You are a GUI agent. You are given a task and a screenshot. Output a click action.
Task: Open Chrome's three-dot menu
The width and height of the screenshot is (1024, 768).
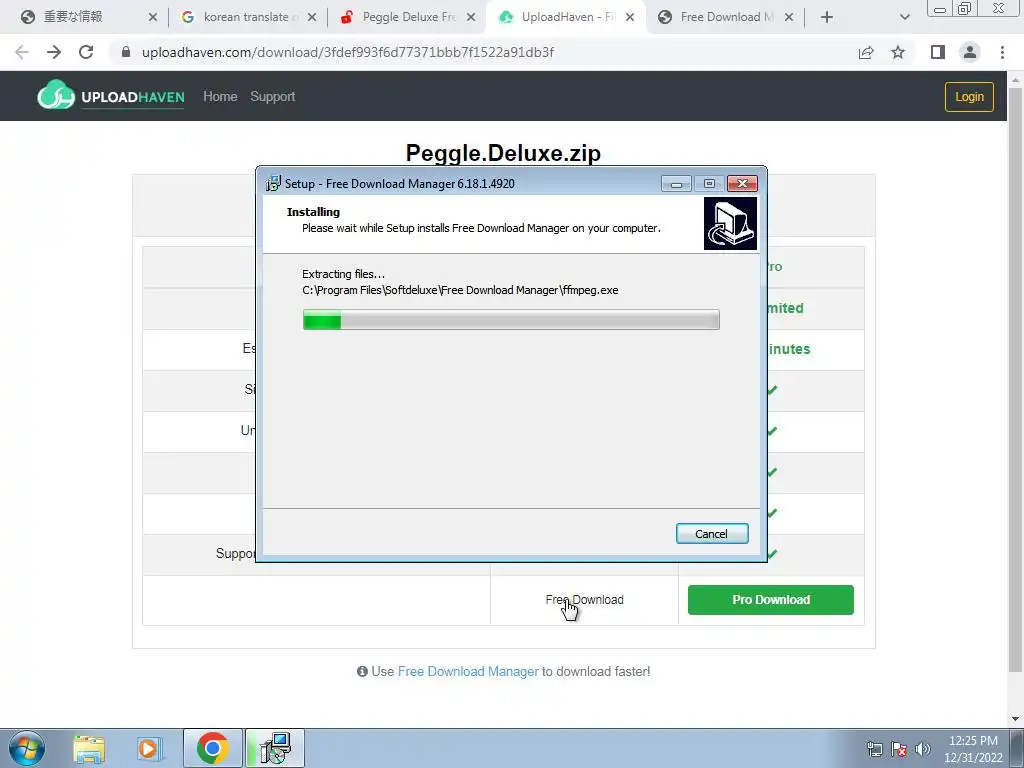click(1002, 52)
